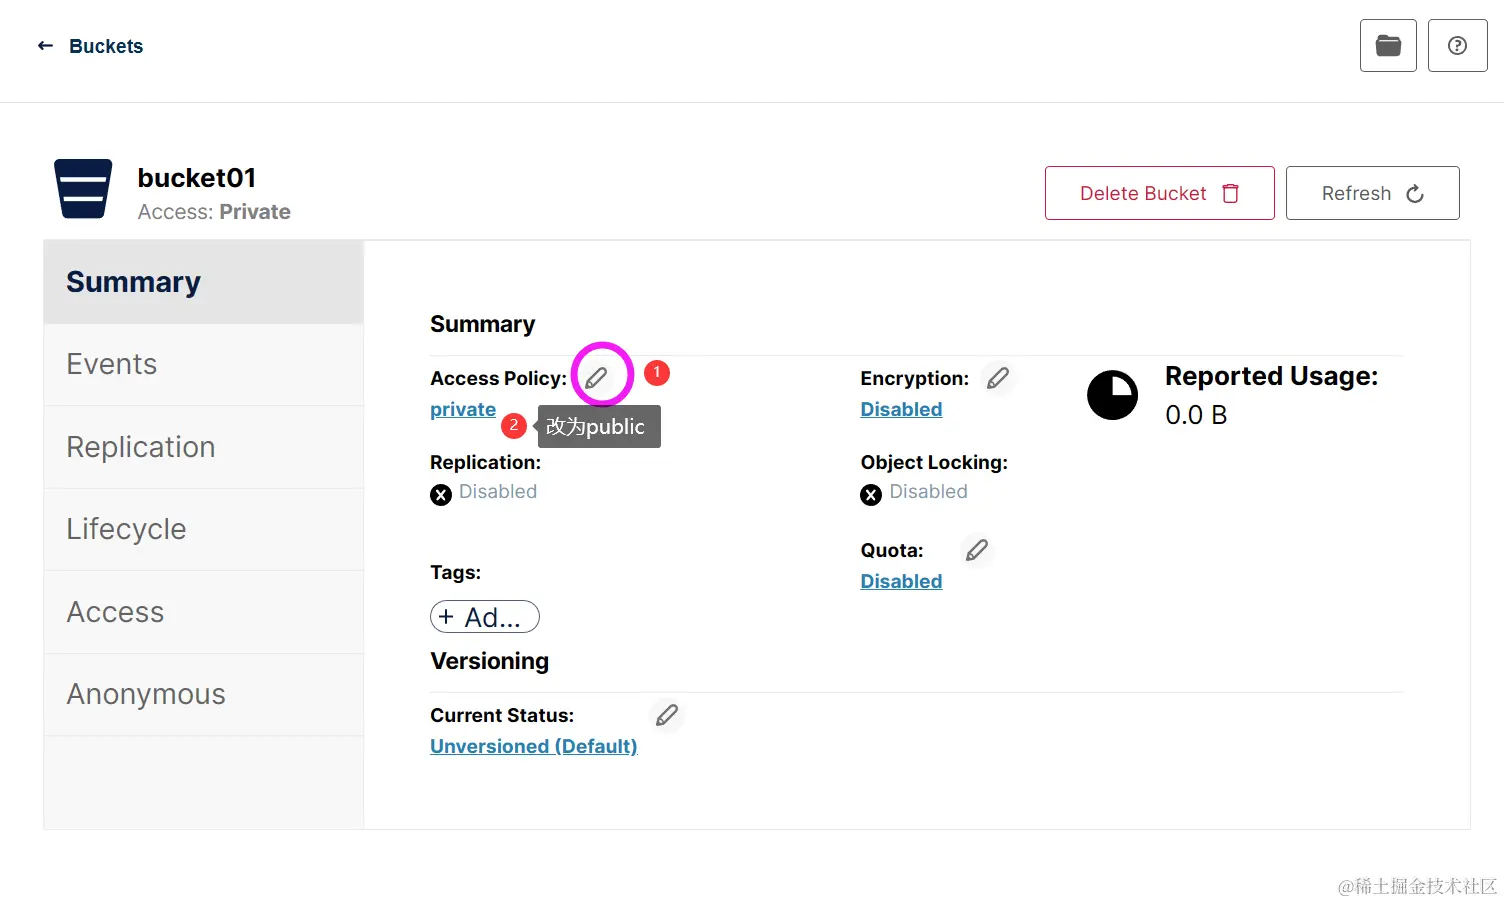Click the Add tag button

pyautogui.click(x=484, y=617)
